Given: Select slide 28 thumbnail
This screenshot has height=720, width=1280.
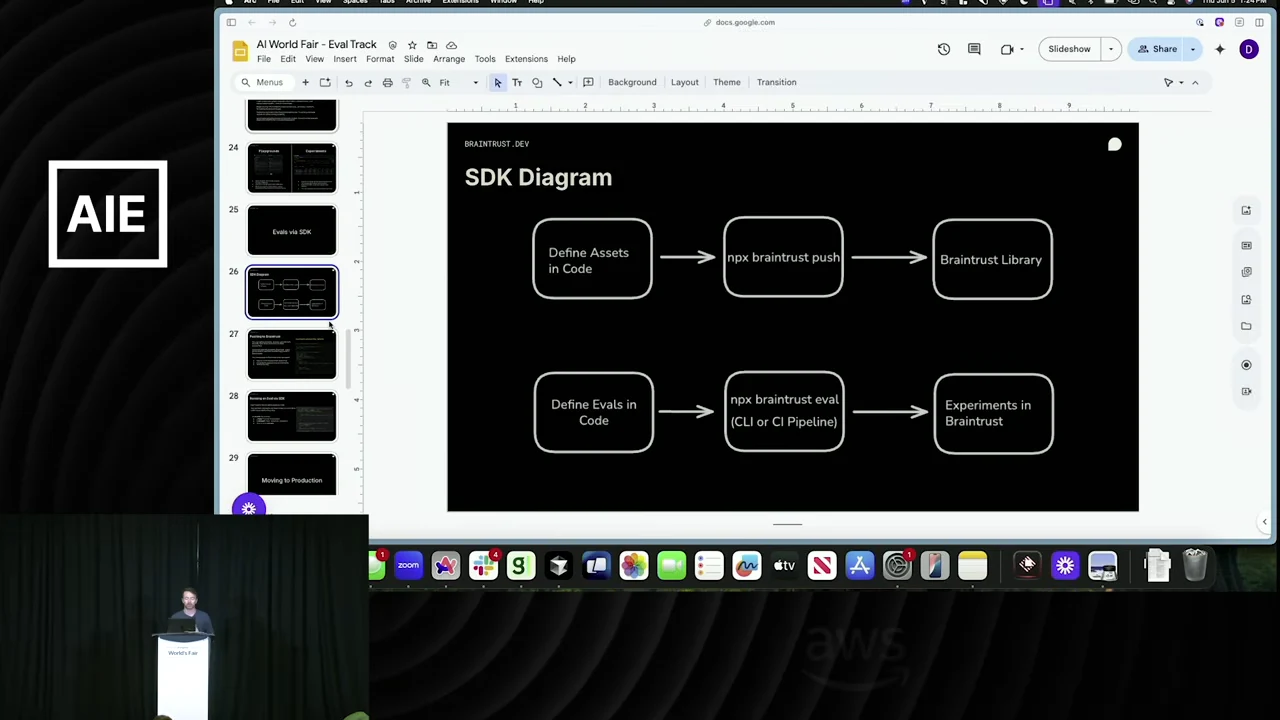Looking at the screenshot, I should click(292, 417).
